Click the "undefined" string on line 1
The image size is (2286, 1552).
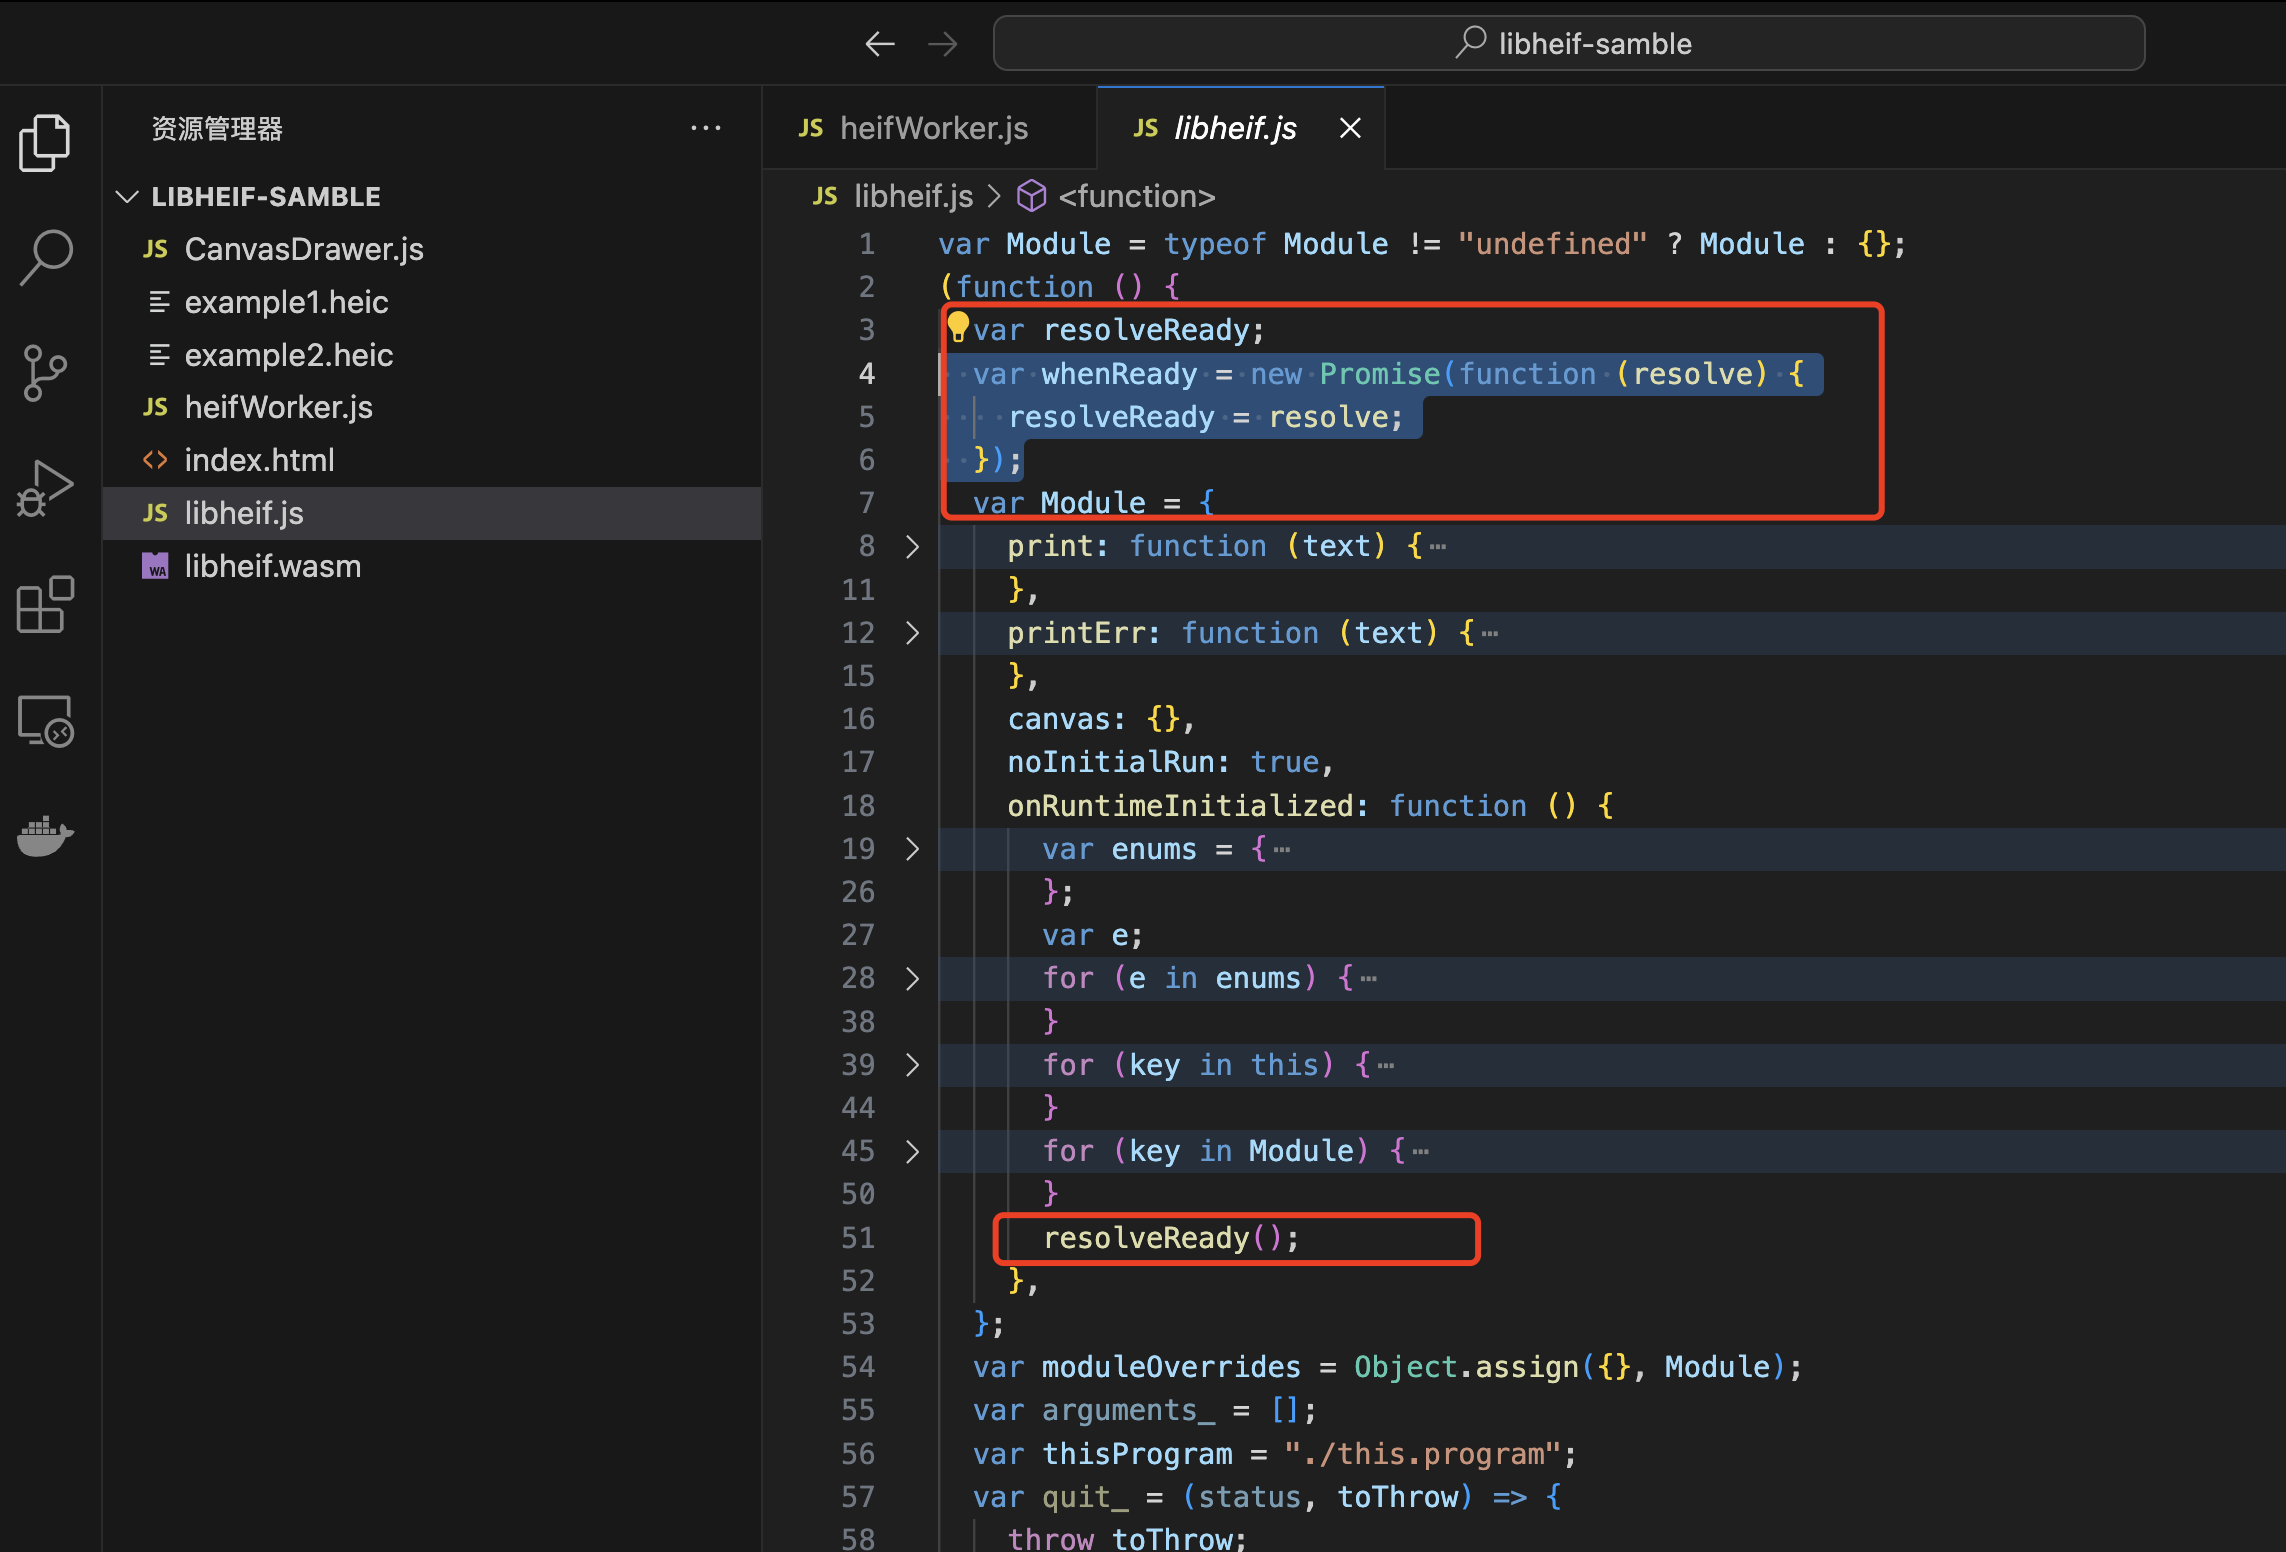1552,244
